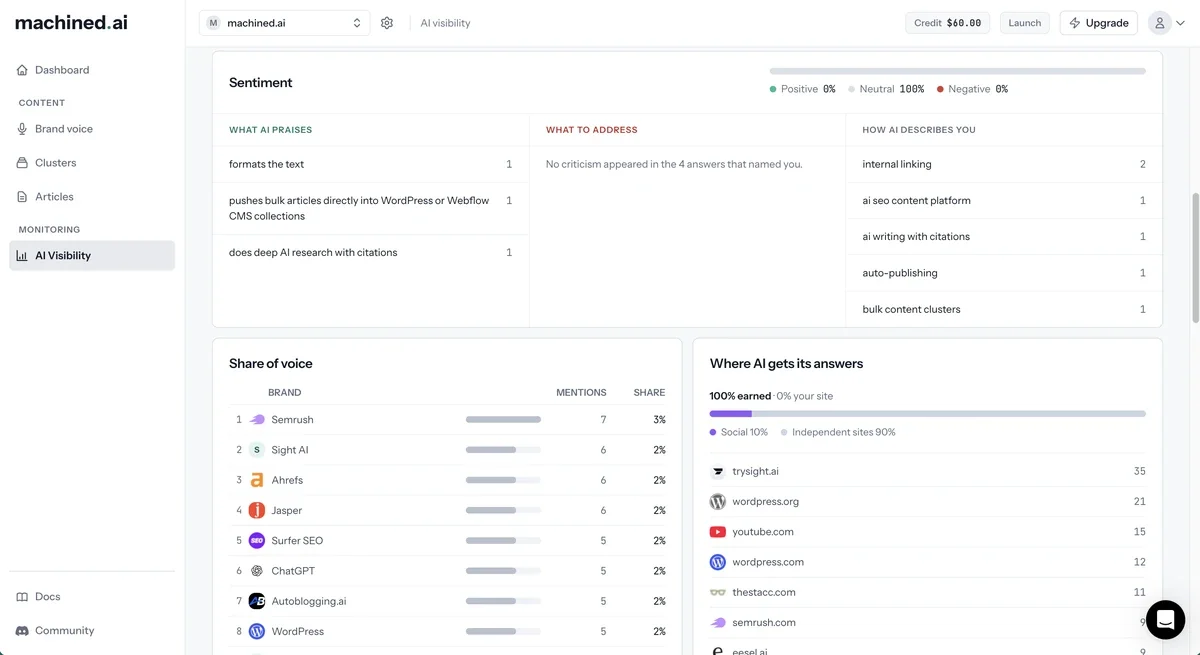
Task: Click the AI visibility breadcrumb
Action: pyautogui.click(x=445, y=23)
